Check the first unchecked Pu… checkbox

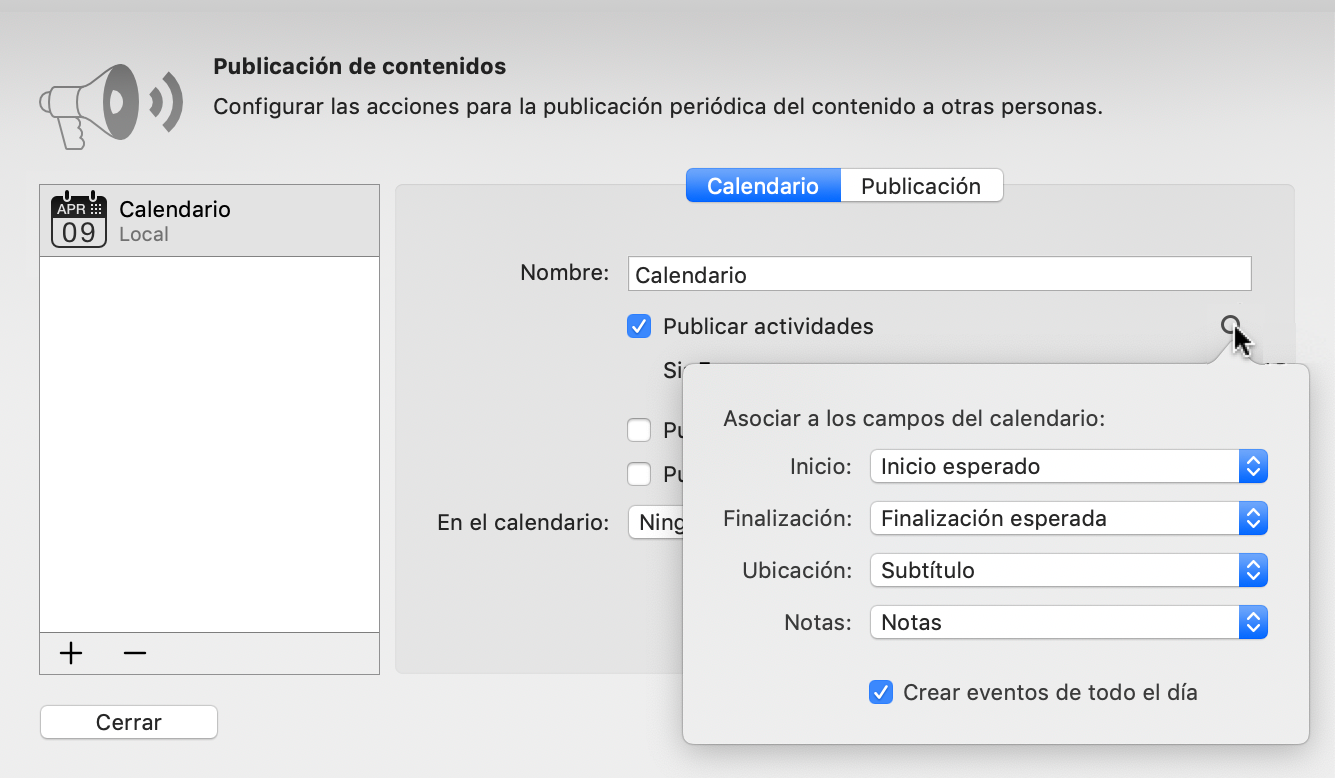click(639, 430)
